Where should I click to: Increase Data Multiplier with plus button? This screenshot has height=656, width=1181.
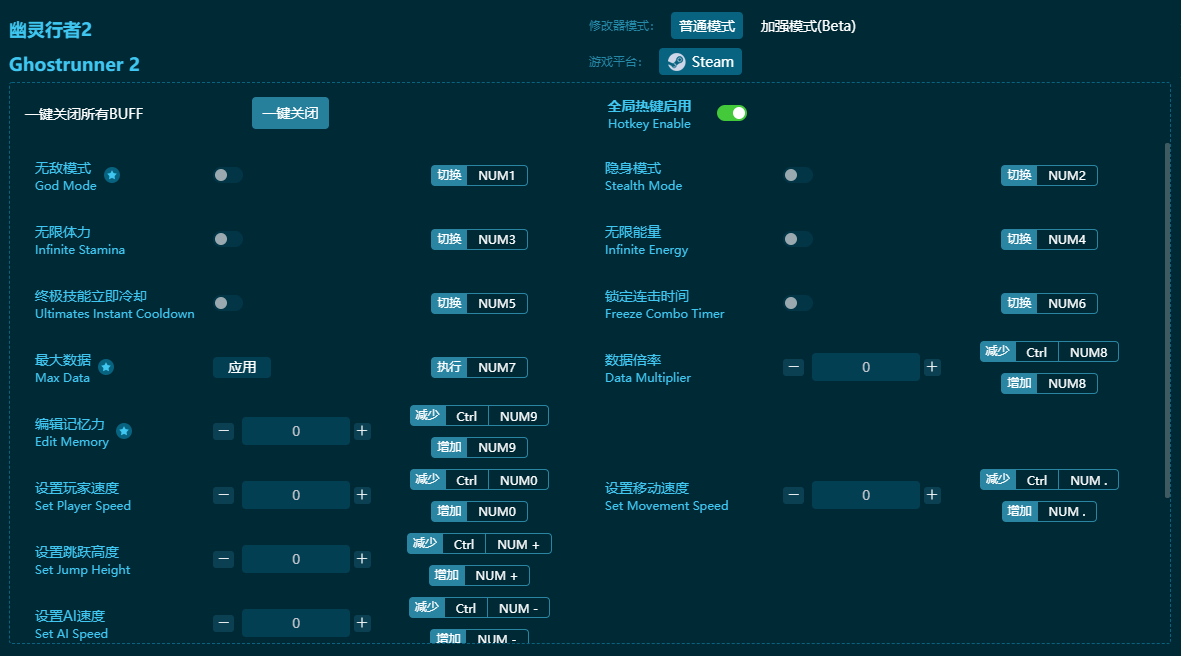(932, 367)
